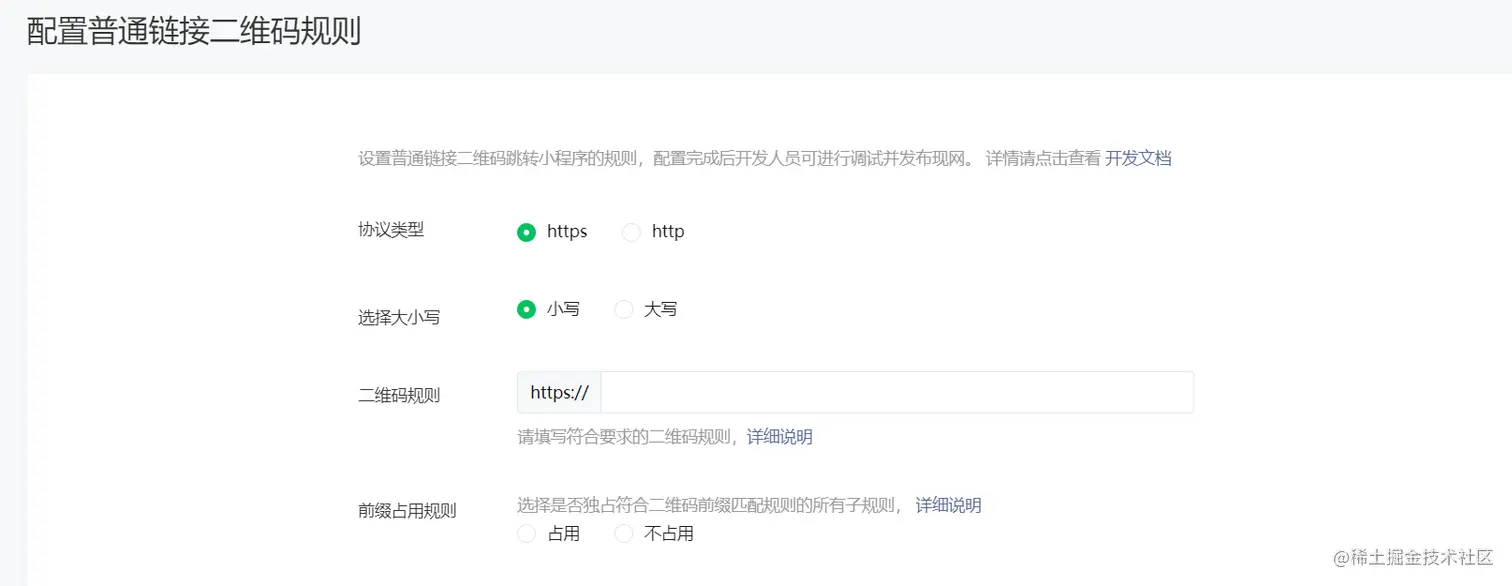
Task: Click the hint text 请填写符合要求的二维码规则
Action: point(627,437)
